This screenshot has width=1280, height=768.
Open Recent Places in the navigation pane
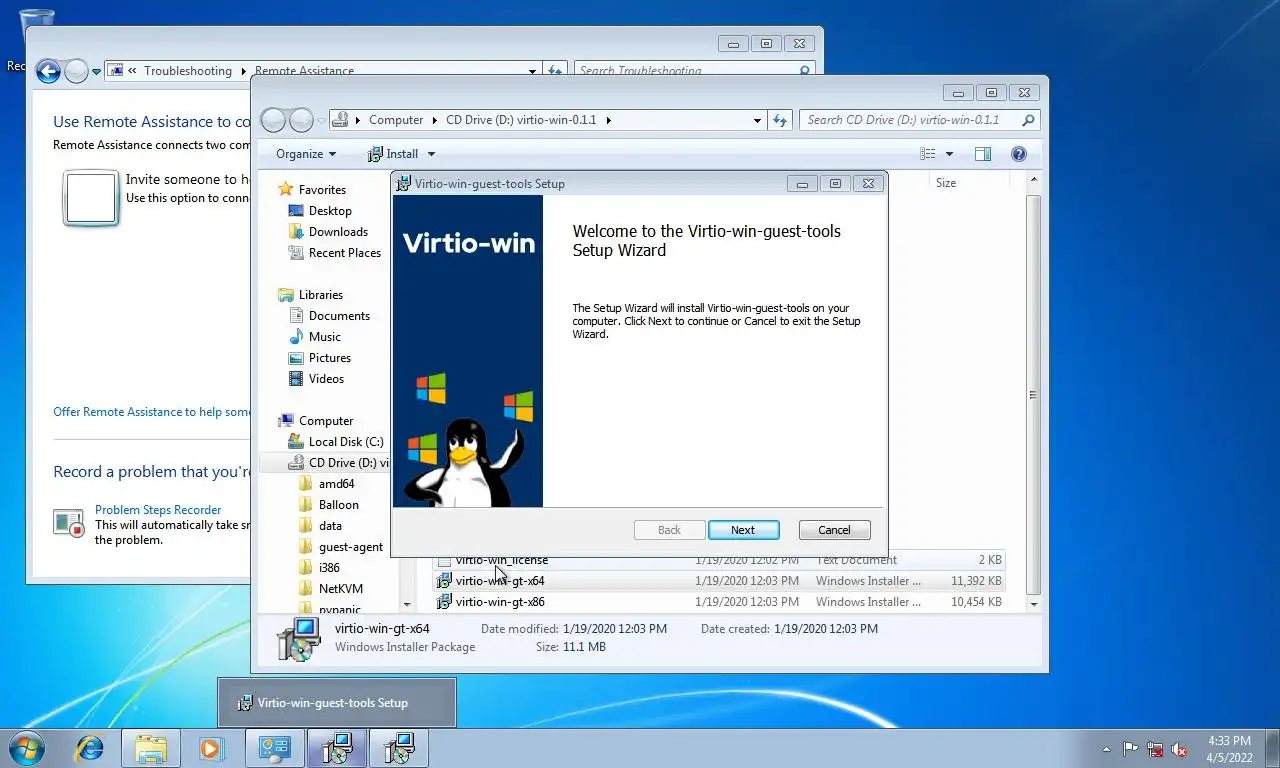pos(344,253)
